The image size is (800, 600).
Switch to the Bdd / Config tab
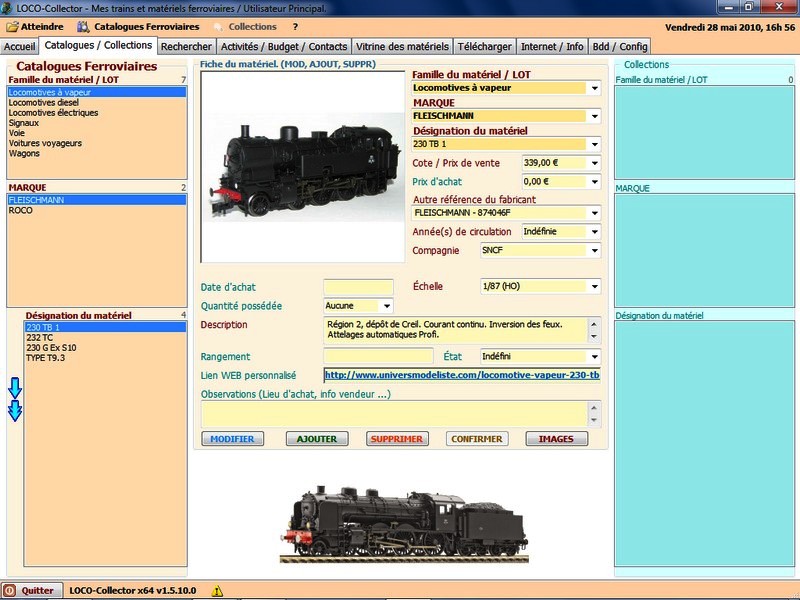point(619,46)
